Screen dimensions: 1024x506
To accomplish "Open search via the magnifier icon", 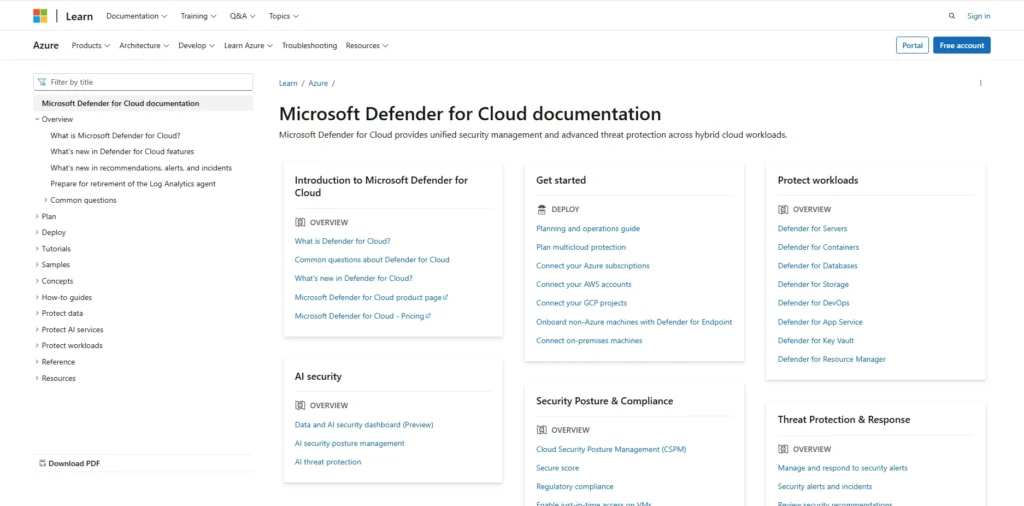I will coord(952,16).
